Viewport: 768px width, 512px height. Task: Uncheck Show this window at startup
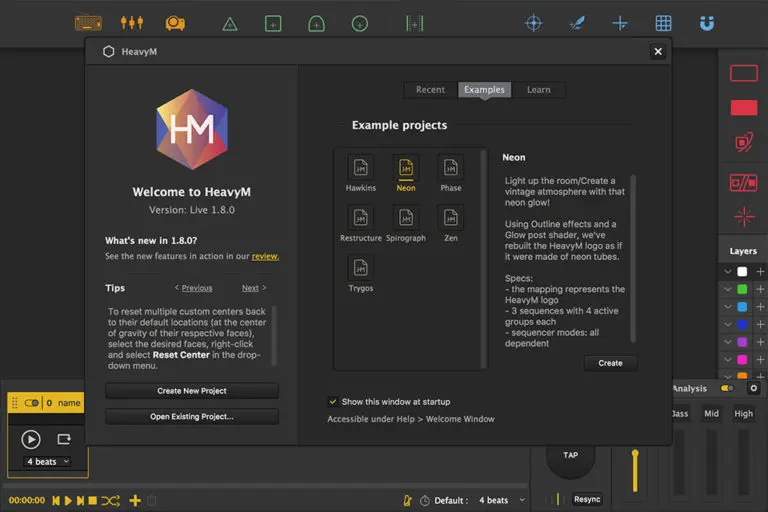333,401
